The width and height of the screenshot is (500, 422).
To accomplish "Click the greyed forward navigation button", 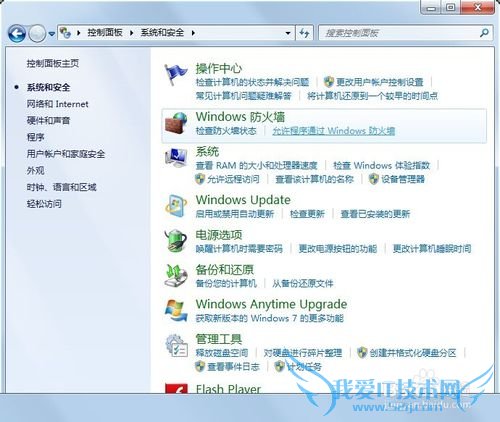I will pos(37,33).
